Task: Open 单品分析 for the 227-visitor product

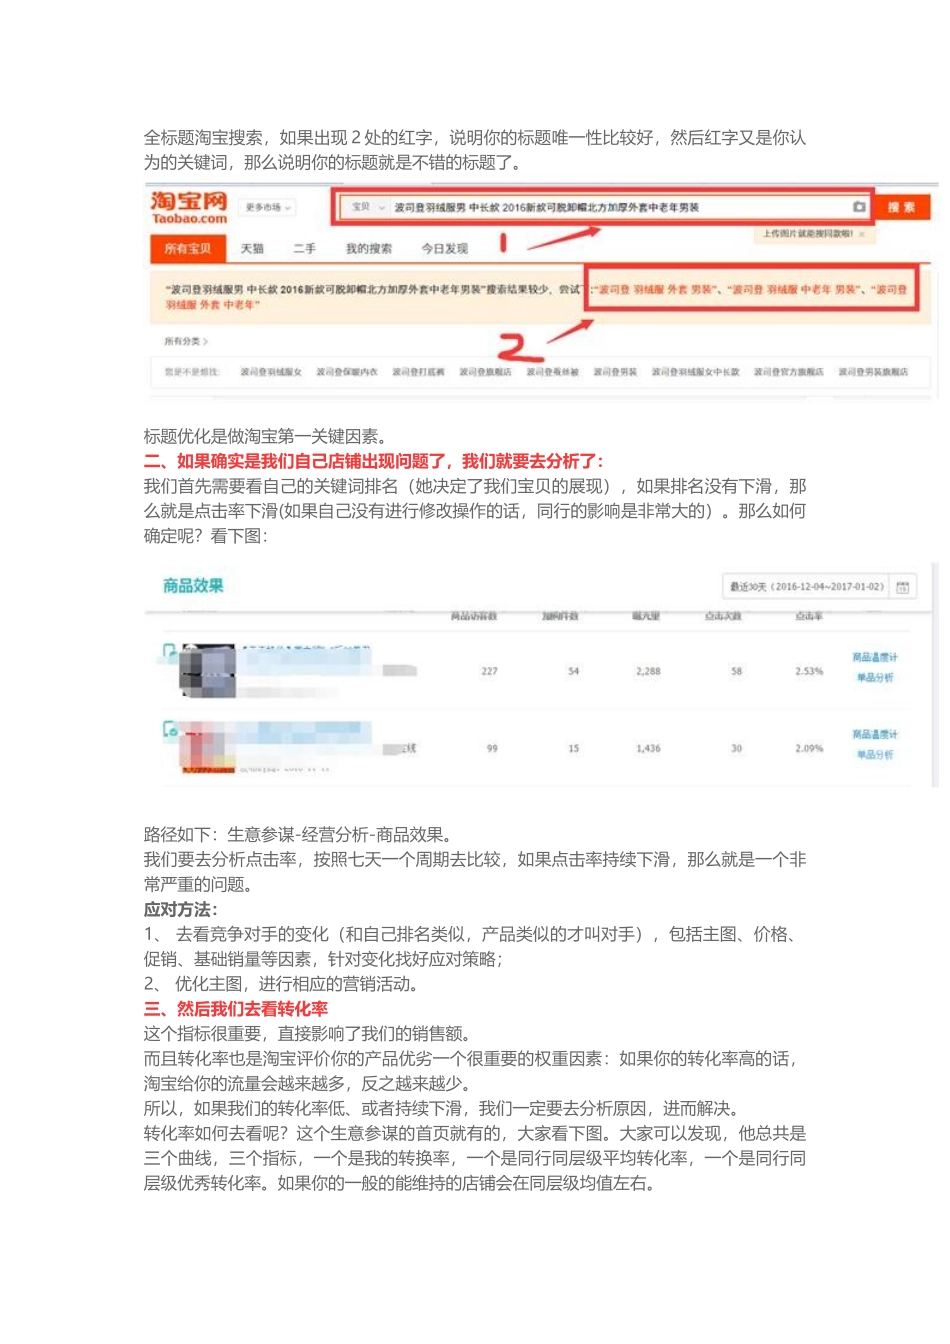Action: click(875, 678)
